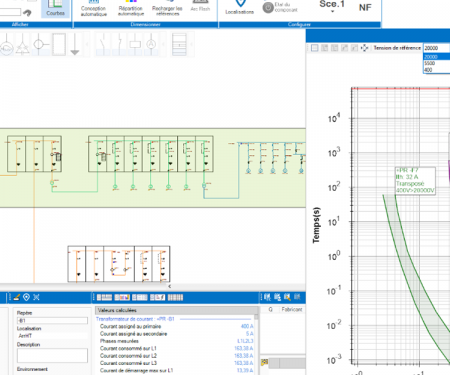Choose the switch symbol in palette
450x375 pixels.
click(x=103, y=44)
